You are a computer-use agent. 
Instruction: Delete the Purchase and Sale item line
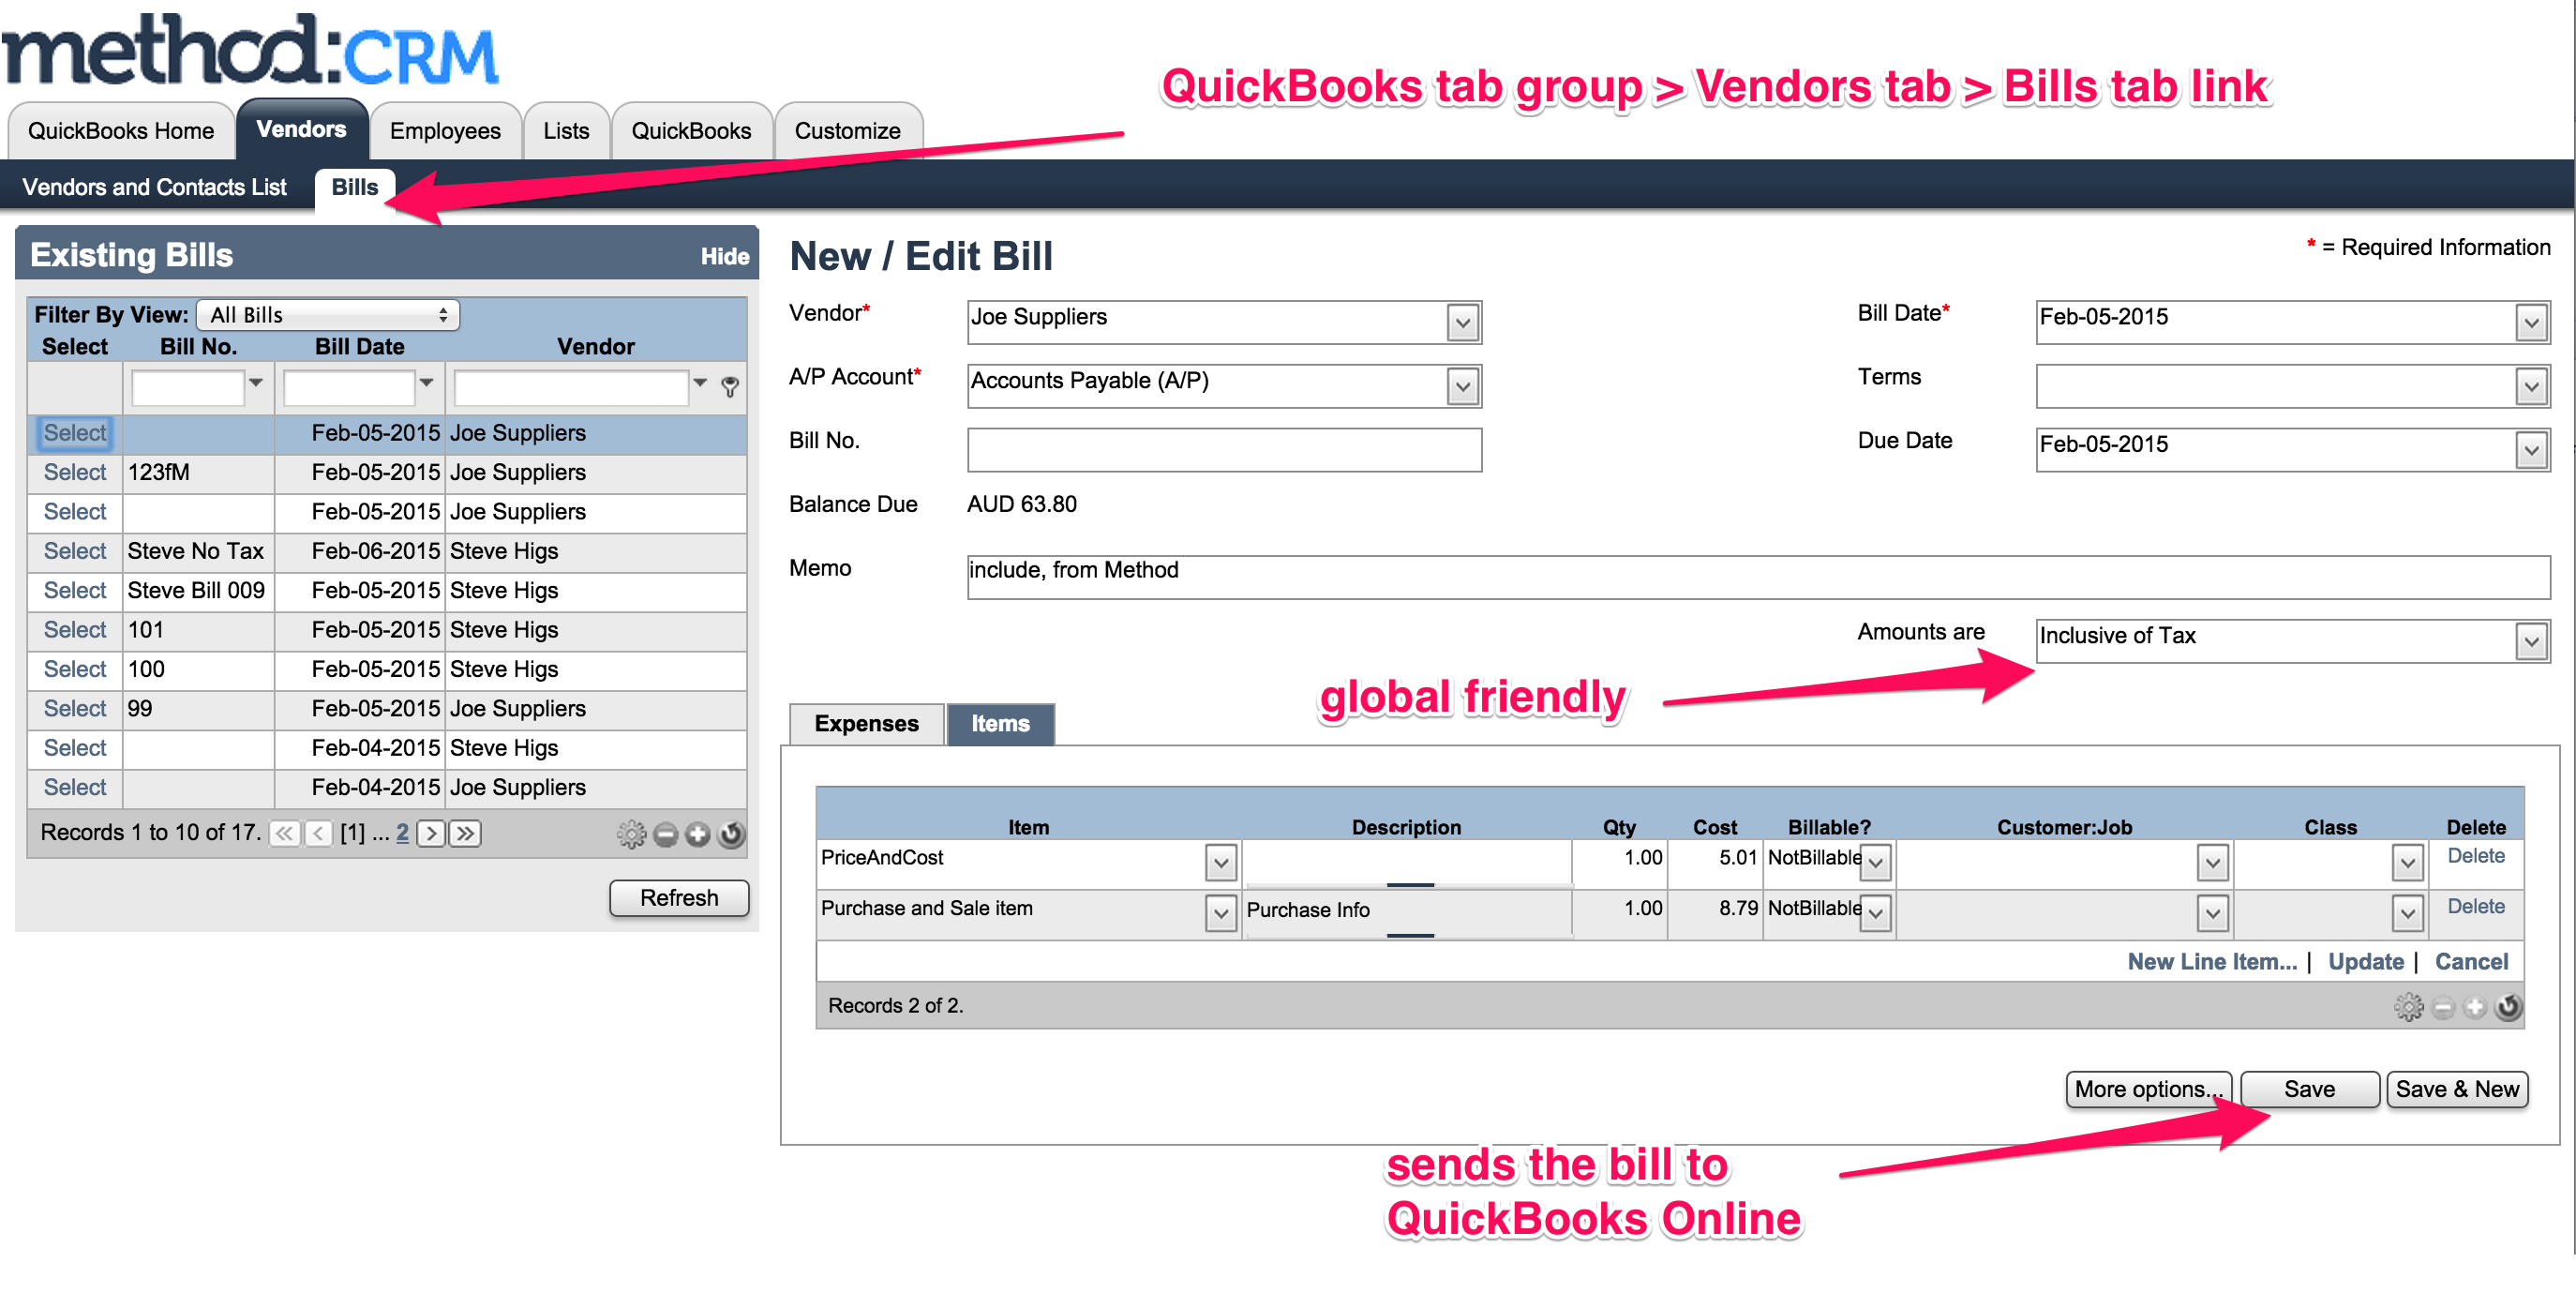click(x=2475, y=907)
